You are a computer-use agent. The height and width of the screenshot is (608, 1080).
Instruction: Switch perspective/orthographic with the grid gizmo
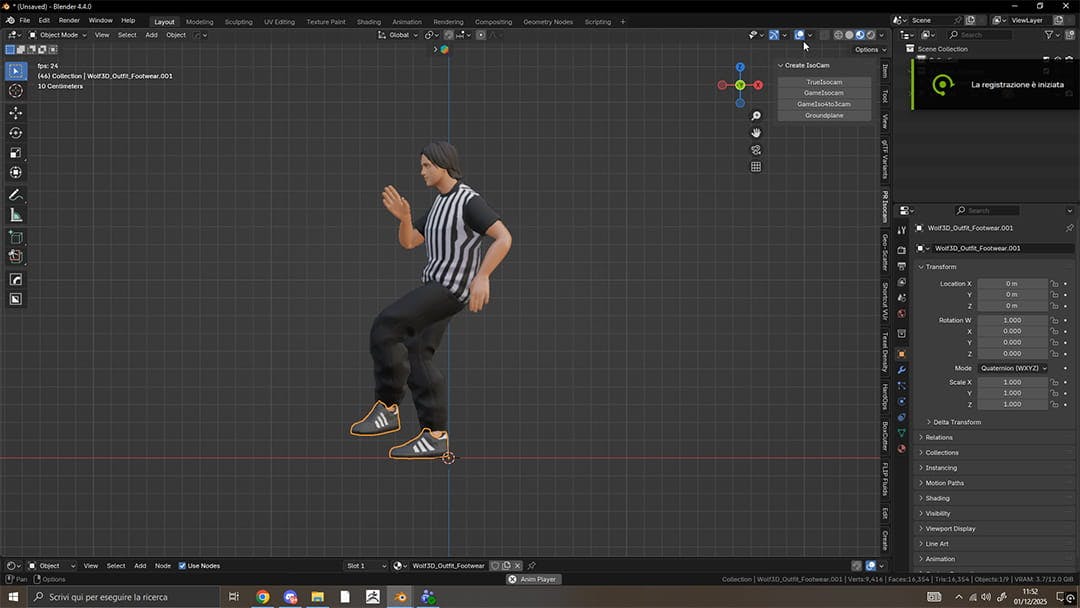[x=756, y=167]
